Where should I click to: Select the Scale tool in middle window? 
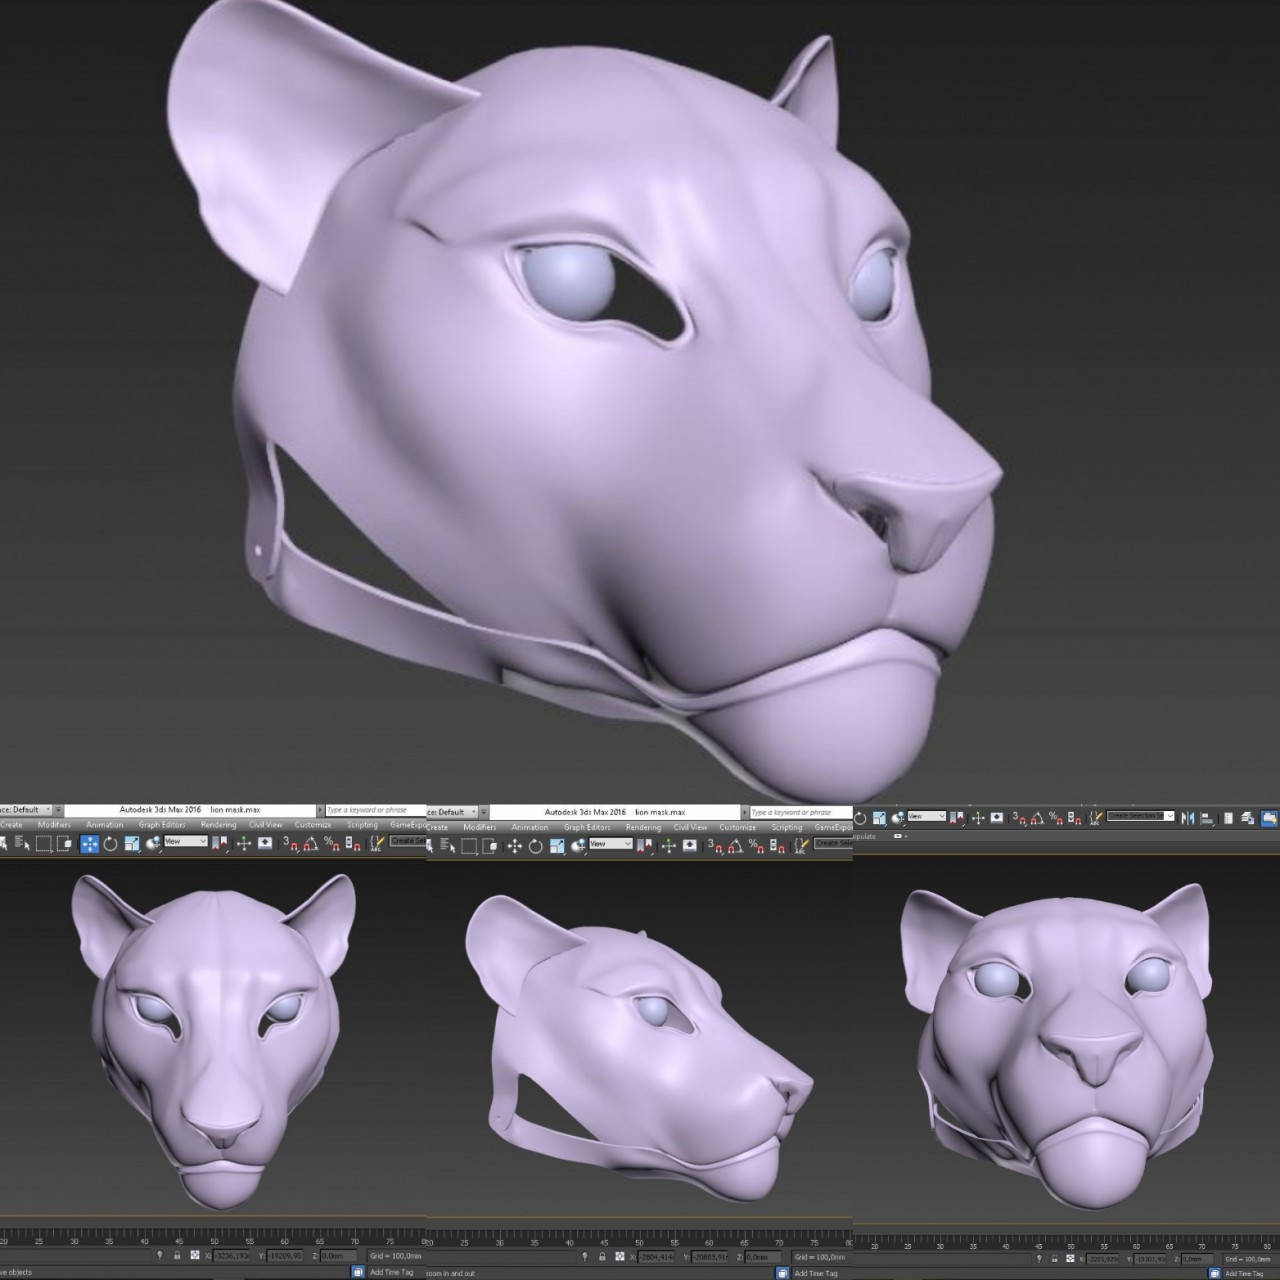[x=557, y=846]
